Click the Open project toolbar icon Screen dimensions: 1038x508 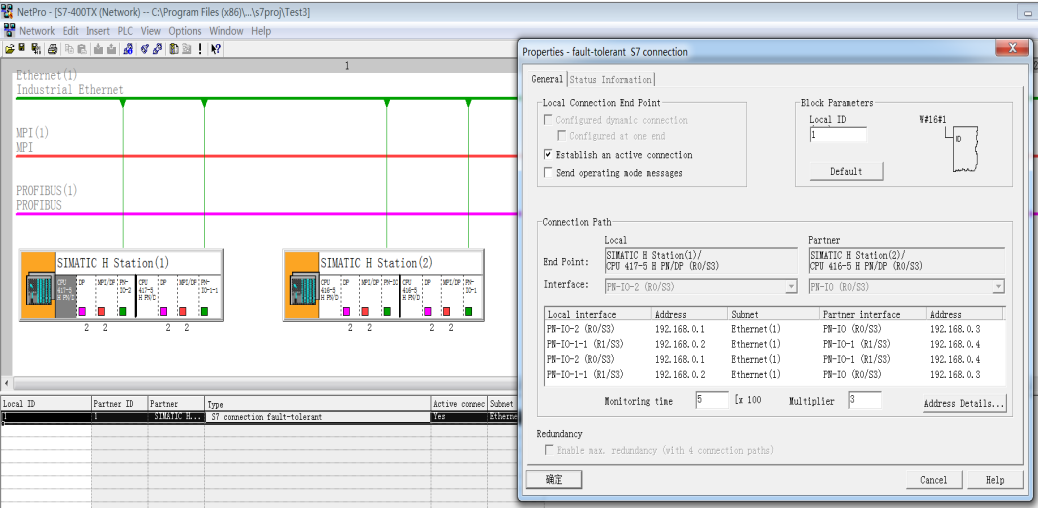10,48
